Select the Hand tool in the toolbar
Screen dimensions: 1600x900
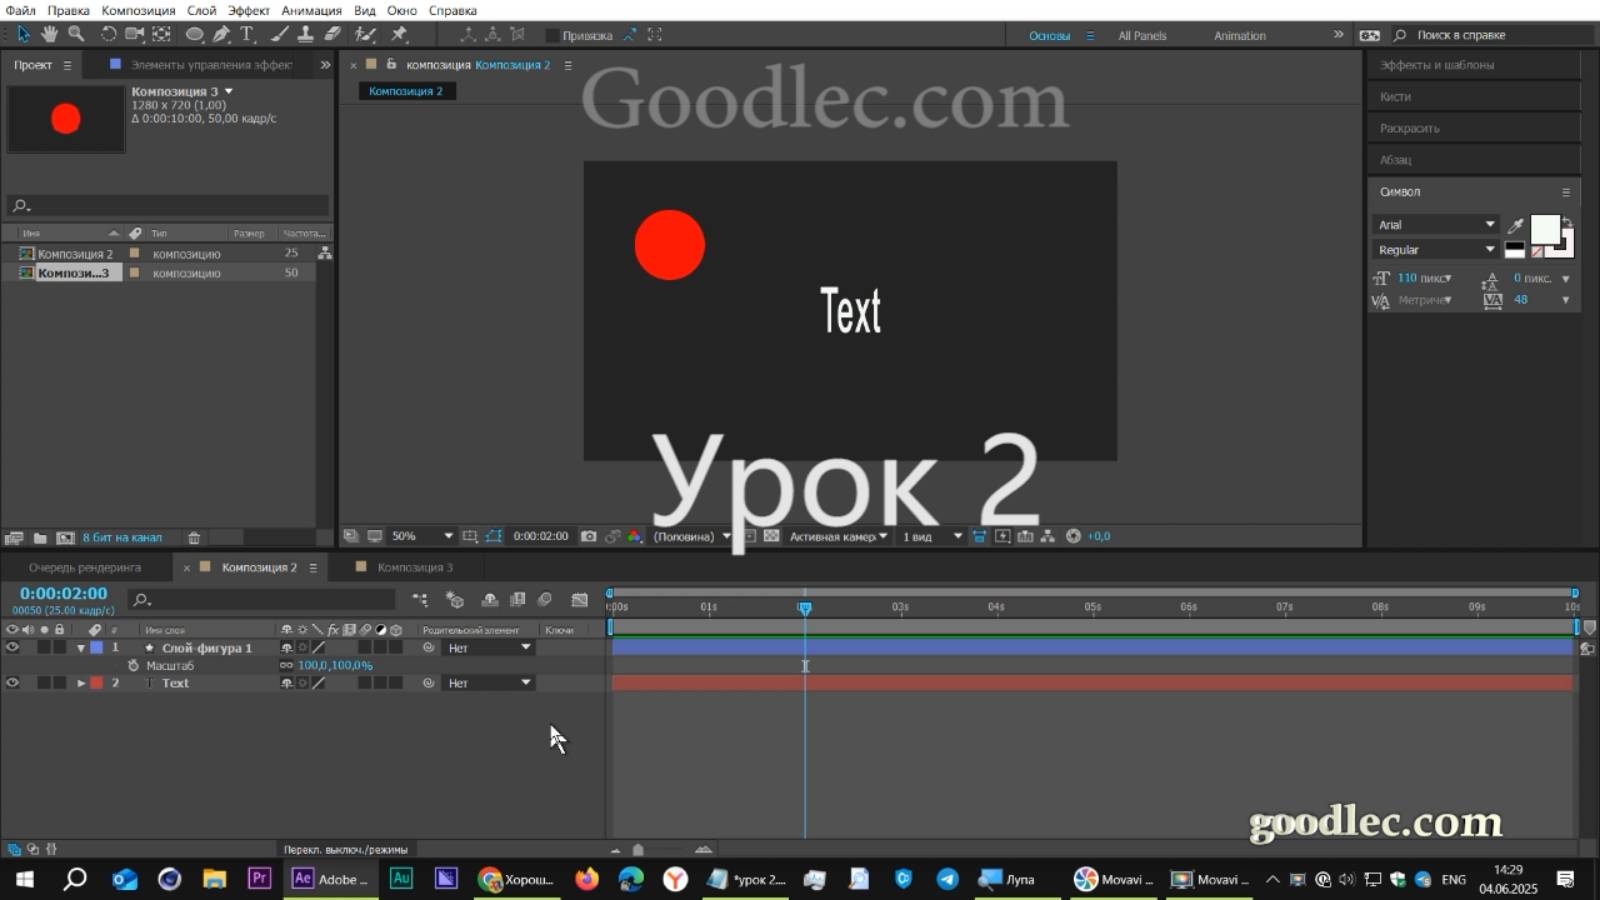tap(48, 34)
